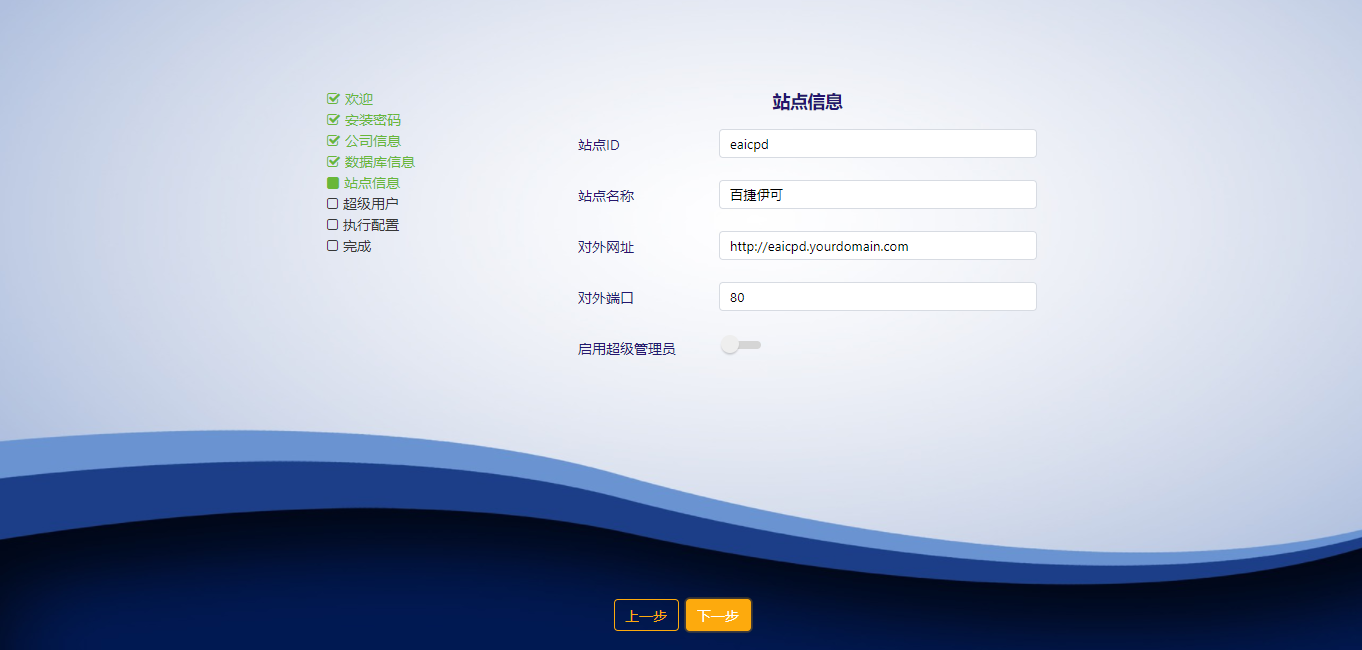
Task: Click the 启用超级管理员 label text
Action: [627, 349]
